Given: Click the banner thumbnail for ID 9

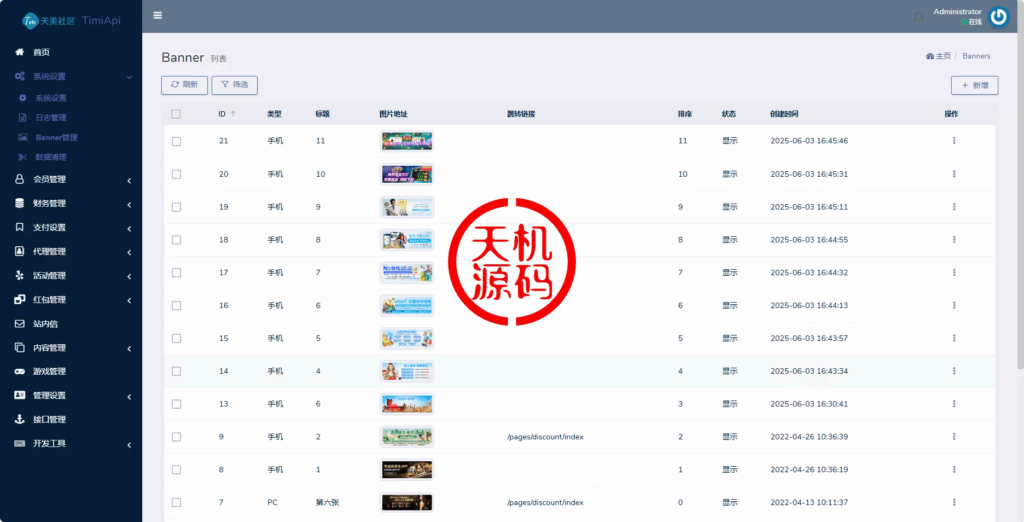Looking at the screenshot, I should point(407,437).
